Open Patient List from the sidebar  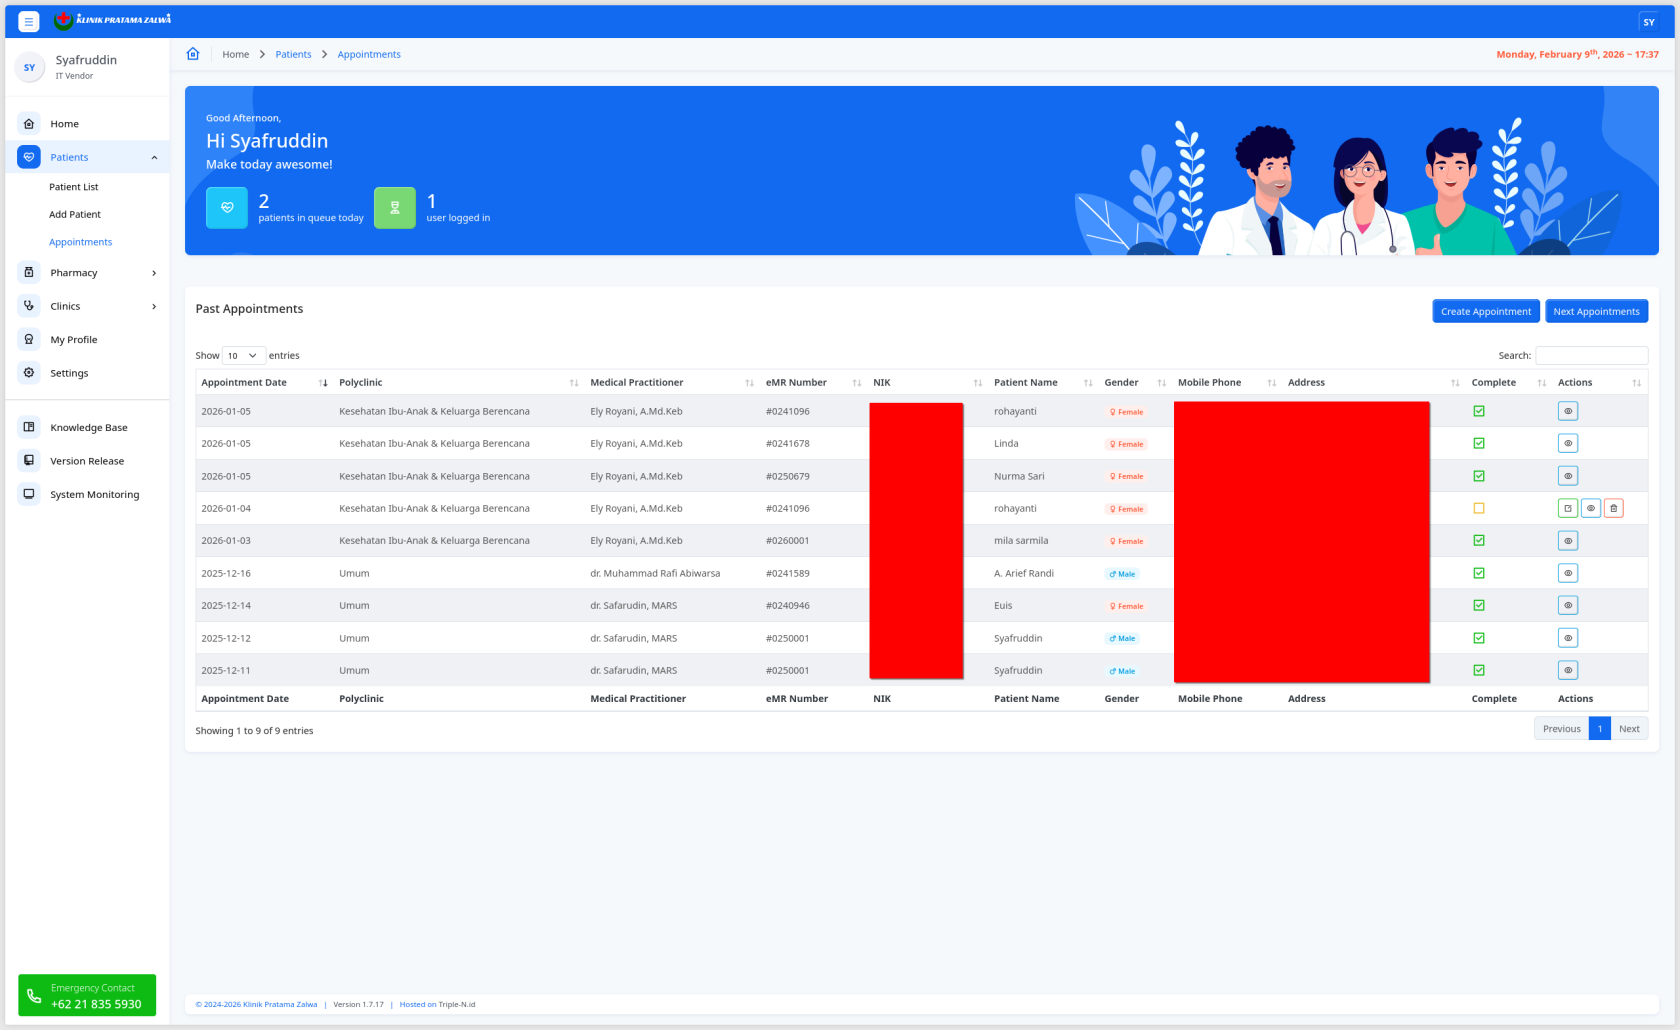[x=74, y=187]
